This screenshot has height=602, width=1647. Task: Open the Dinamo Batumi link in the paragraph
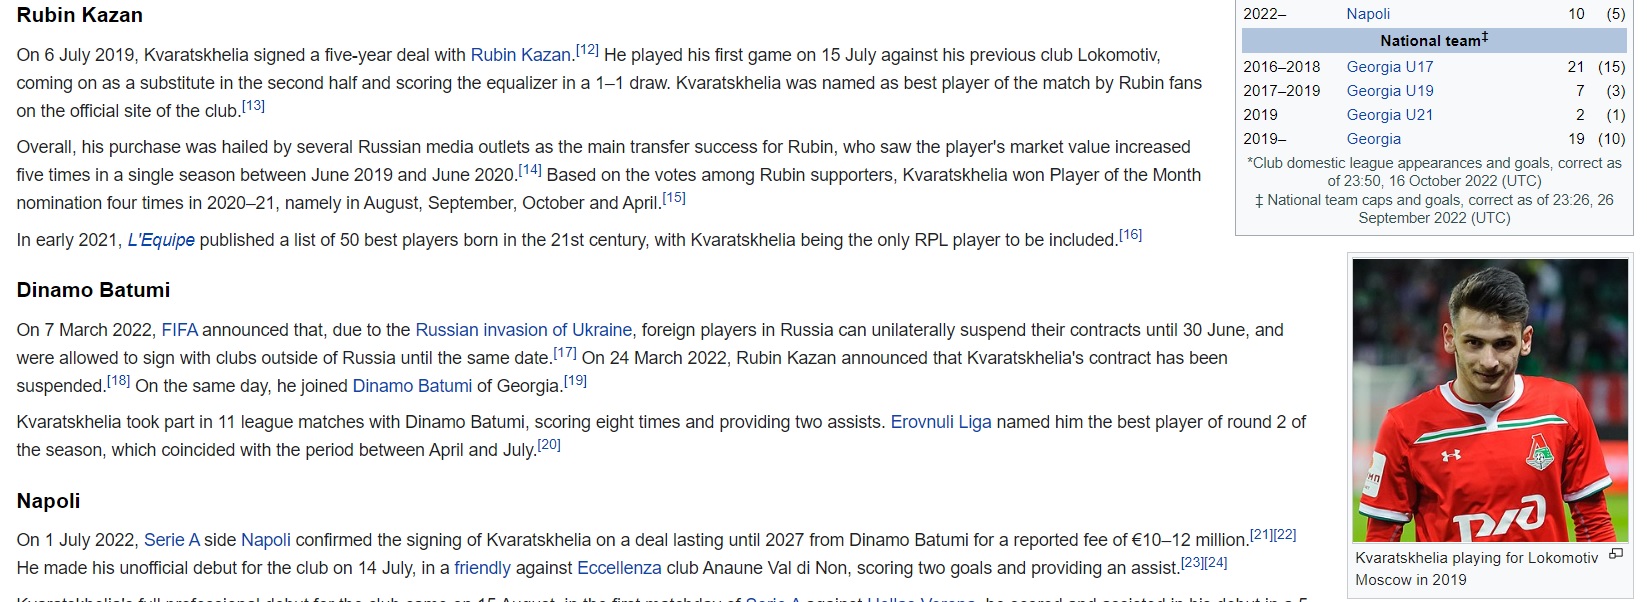pos(412,386)
